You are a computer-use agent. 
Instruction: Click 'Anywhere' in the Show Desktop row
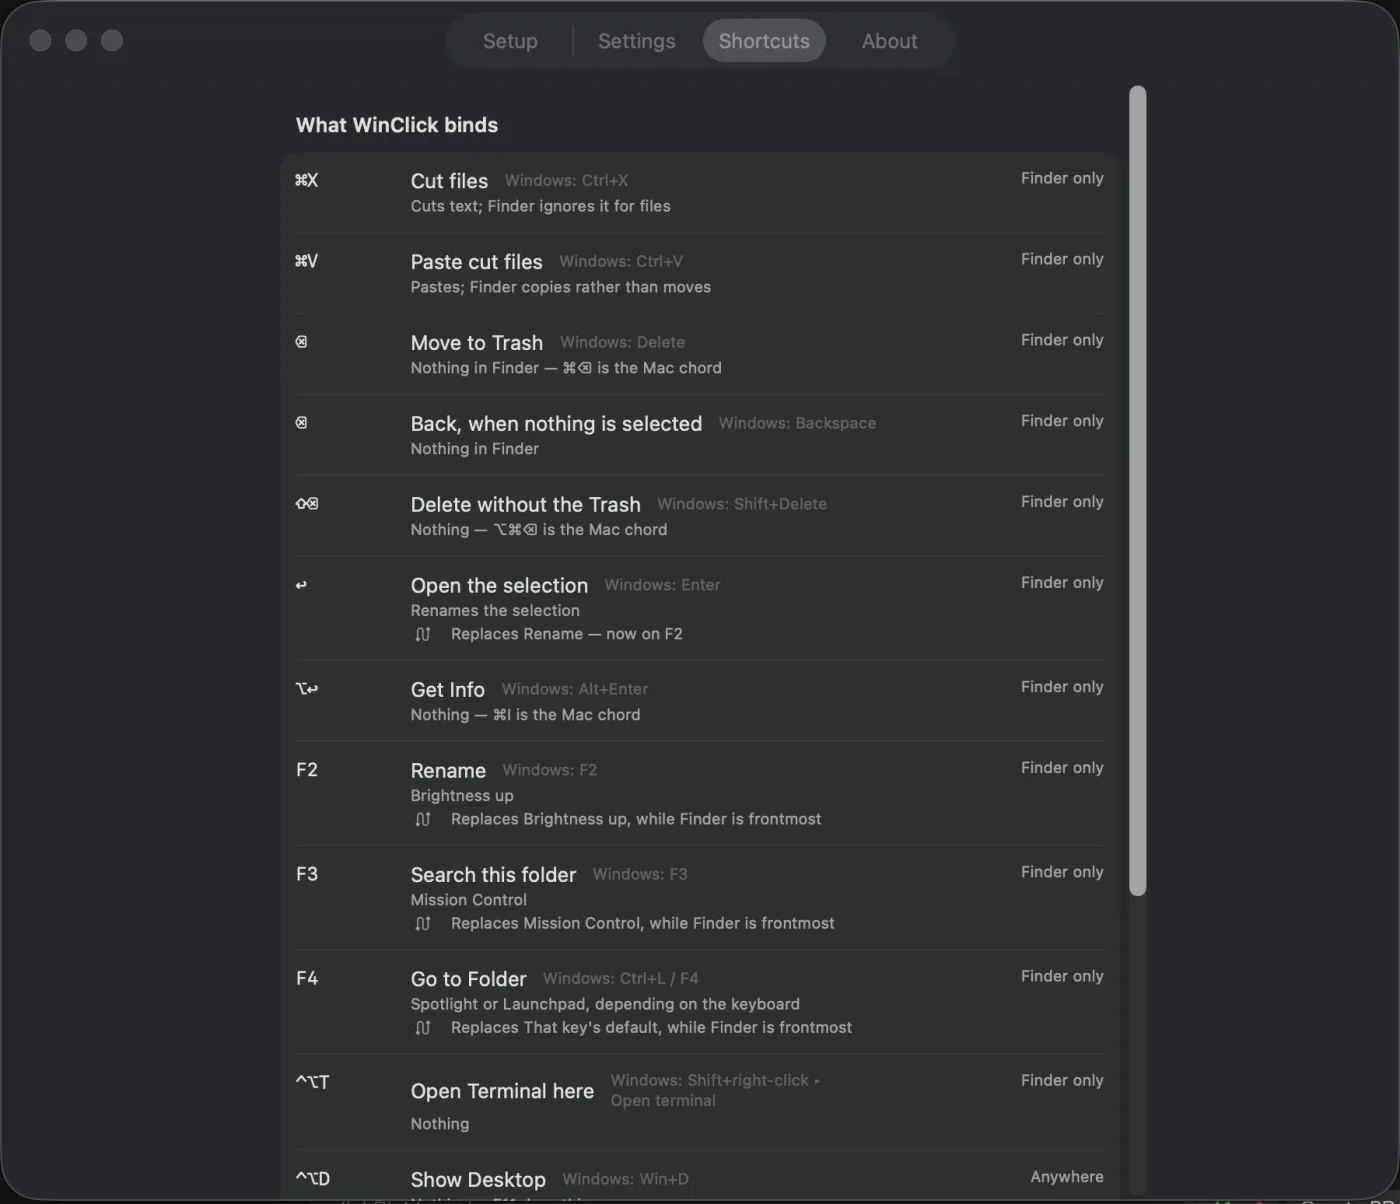[x=1067, y=1178]
